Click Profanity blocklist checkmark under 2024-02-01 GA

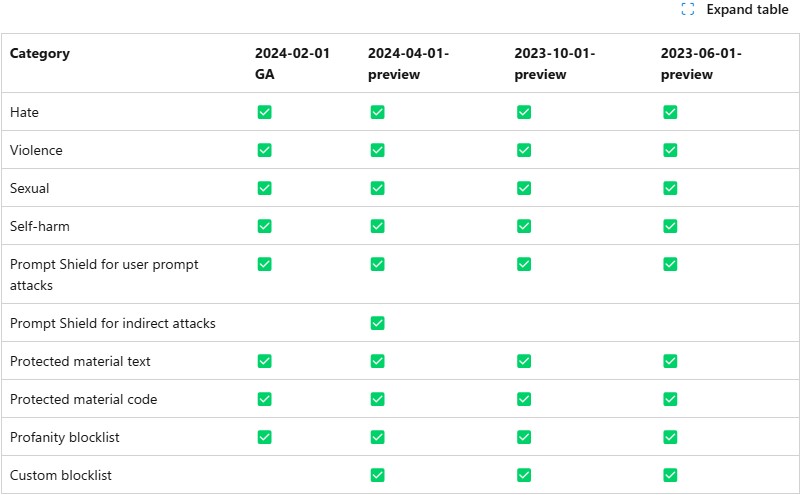[x=264, y=437]
